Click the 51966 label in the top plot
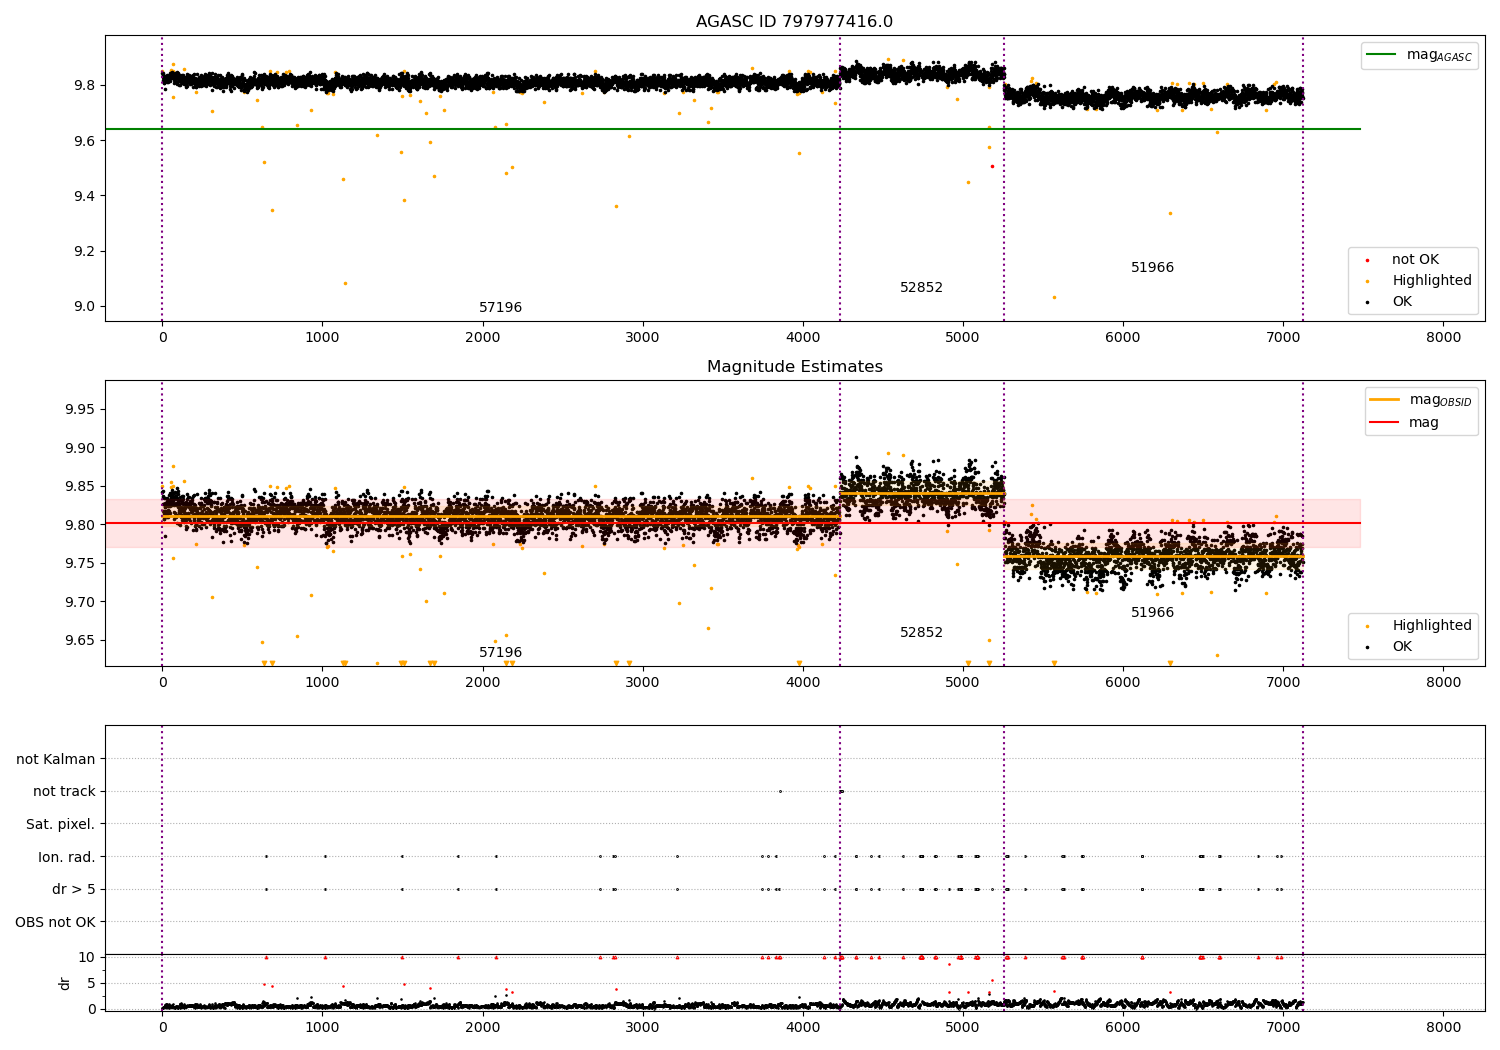Viewport: 1500px width, 1050px height. [1152, 268]
